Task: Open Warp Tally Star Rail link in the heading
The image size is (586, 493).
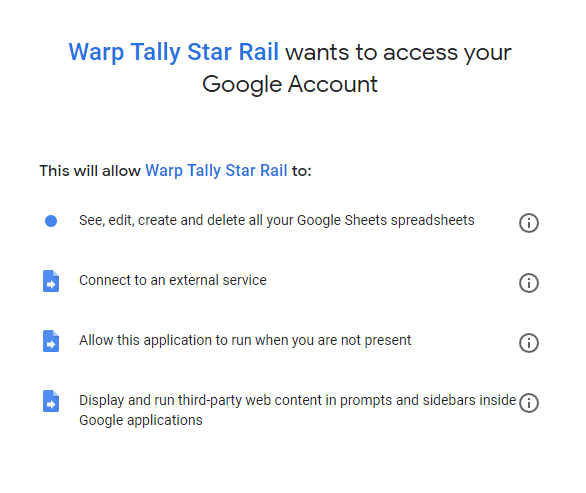Action: click(x=173, y=52)
